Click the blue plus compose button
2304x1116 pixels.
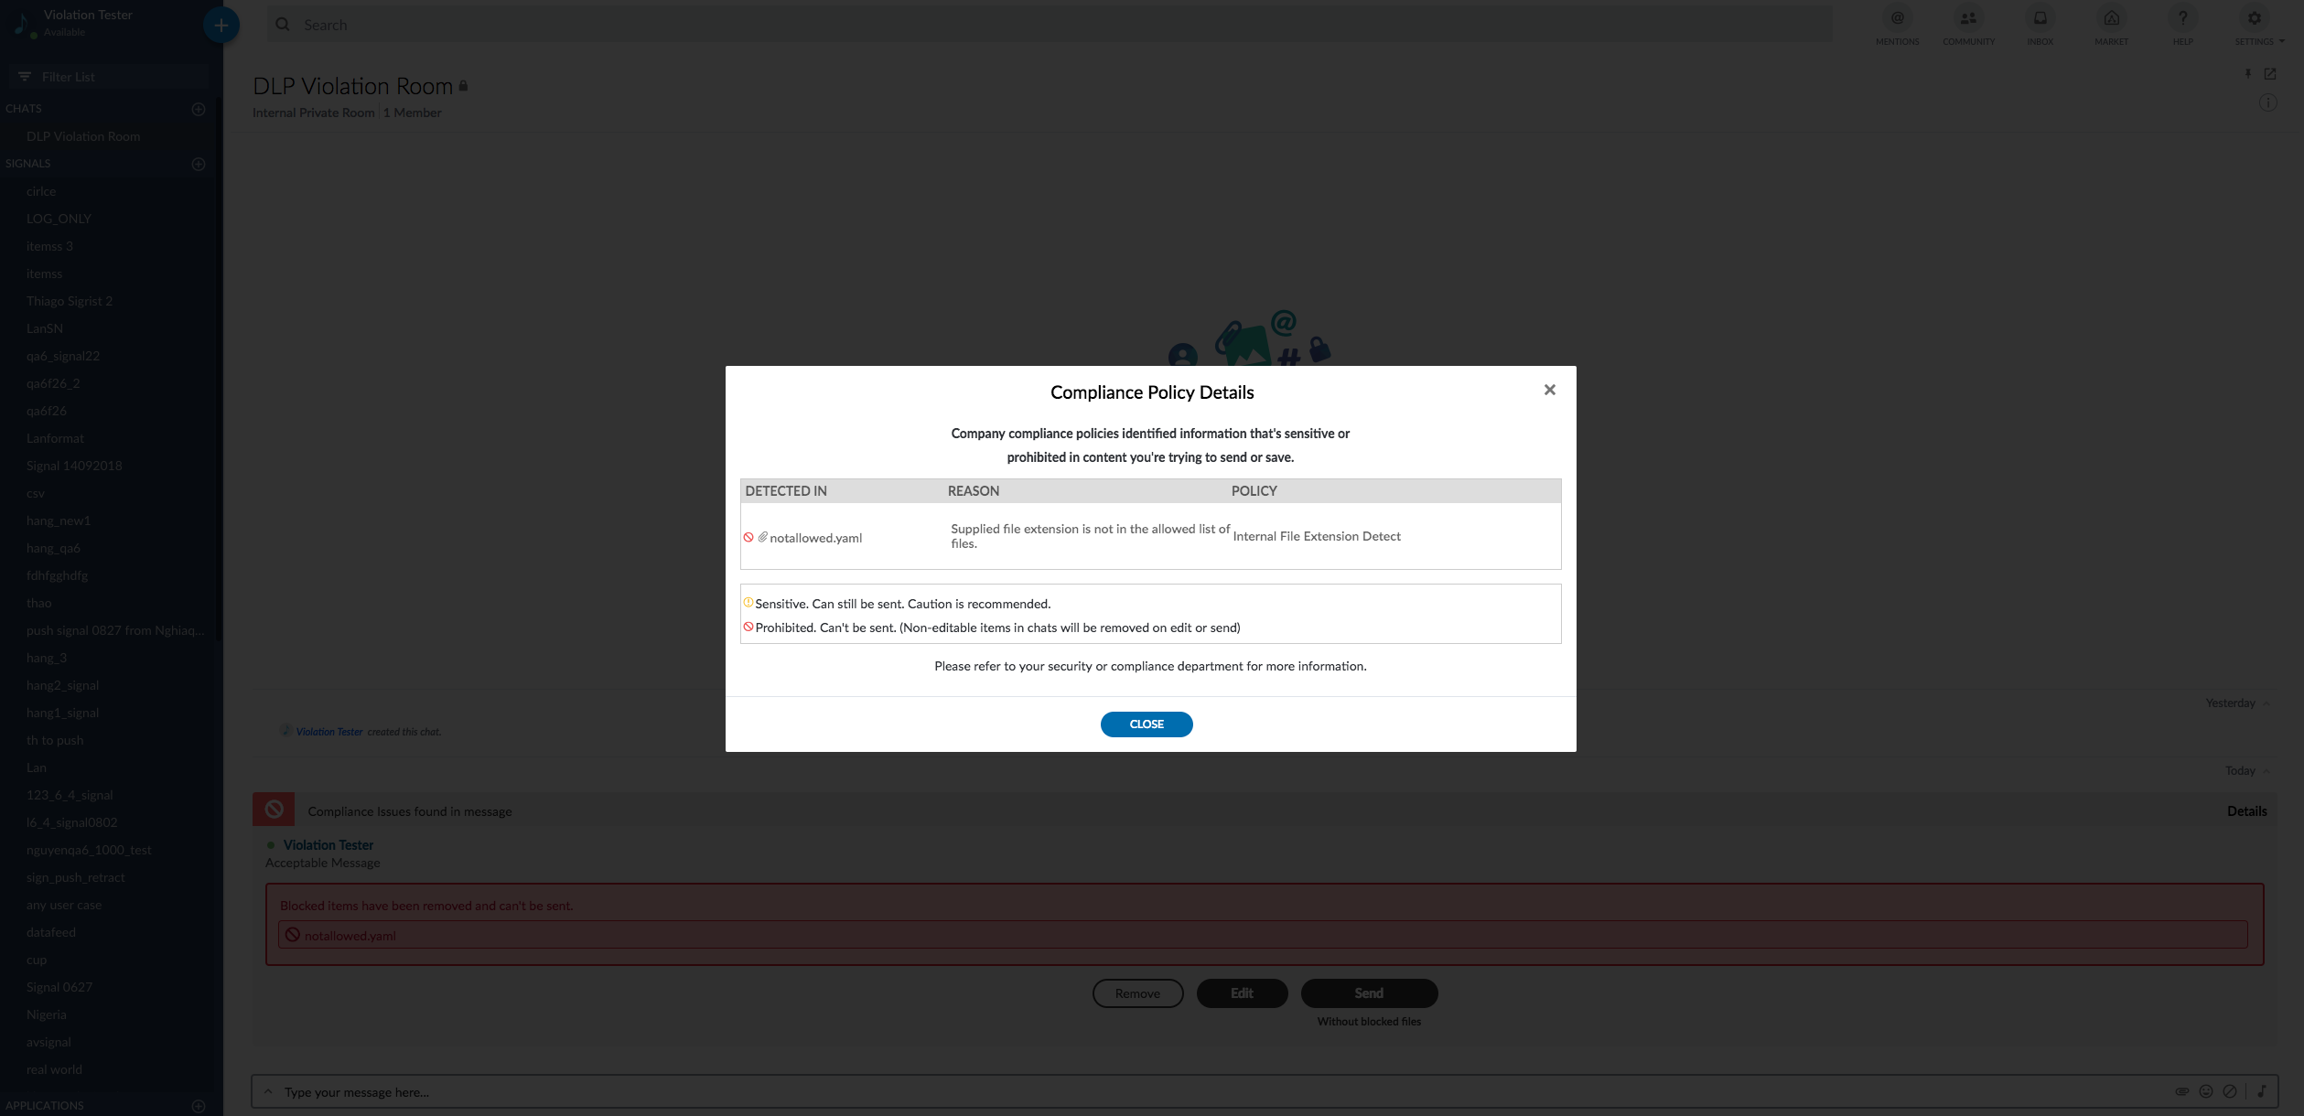[x=221, y=25]
